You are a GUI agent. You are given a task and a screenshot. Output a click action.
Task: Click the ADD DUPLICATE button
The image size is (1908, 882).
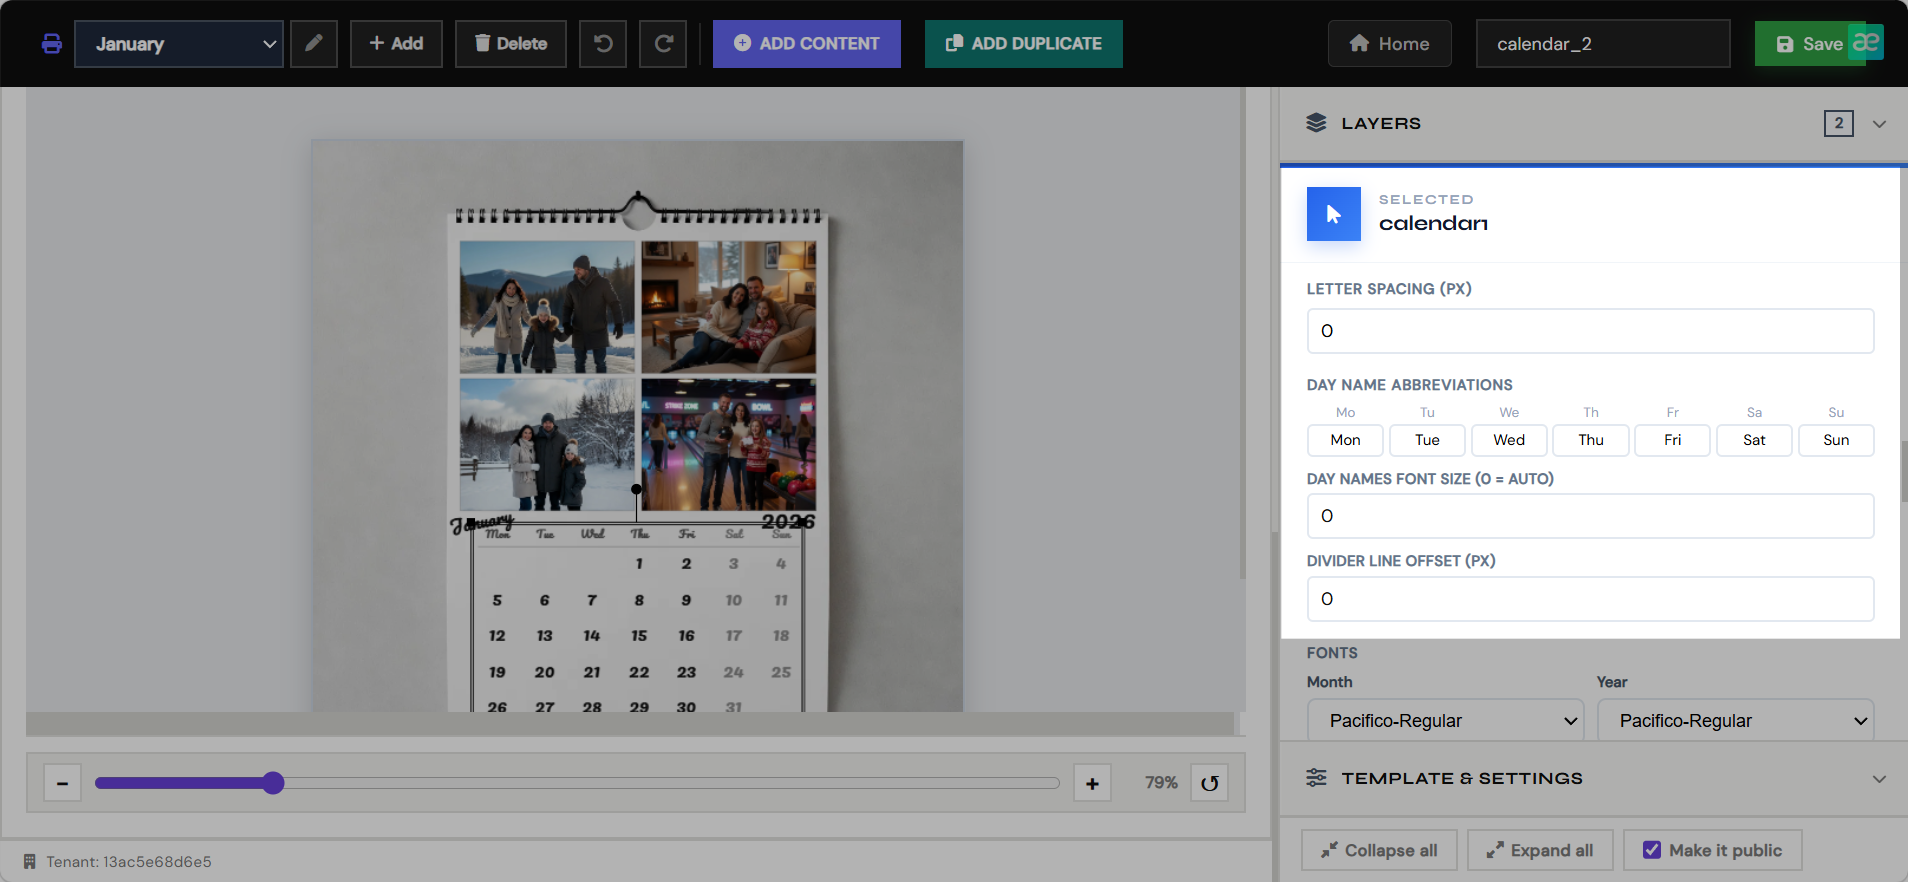click(1024, 44)
